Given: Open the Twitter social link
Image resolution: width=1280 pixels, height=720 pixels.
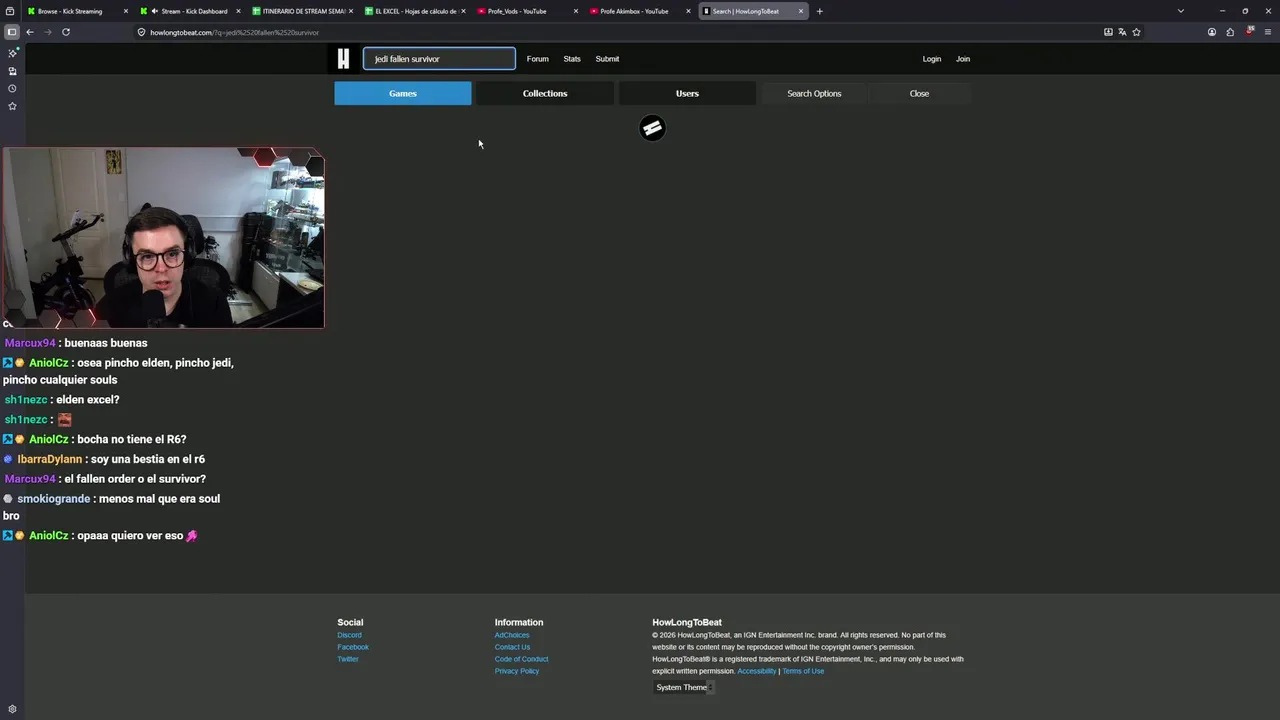Looking at the screenshot, I should coord(348,659).
